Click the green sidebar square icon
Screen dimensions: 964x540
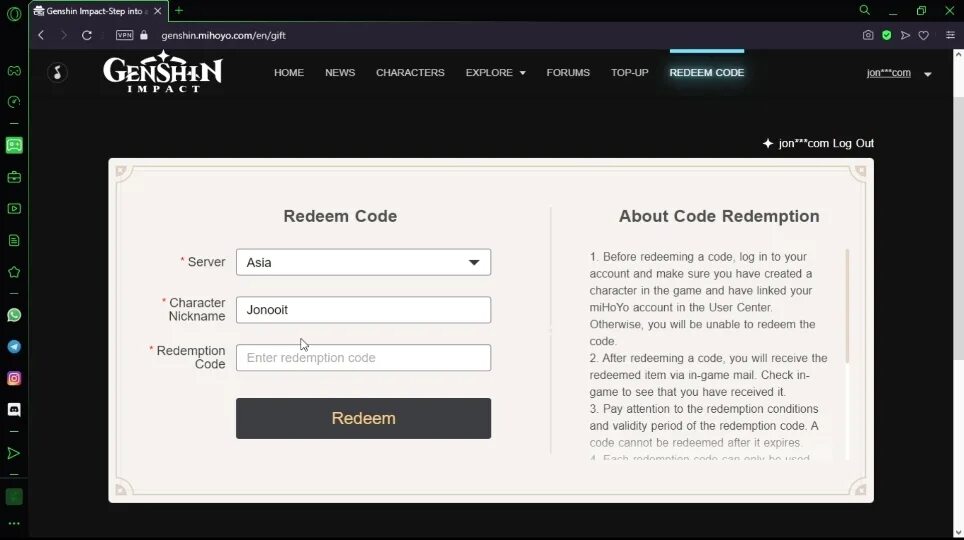pyautogui.click(x=14, y=496)
